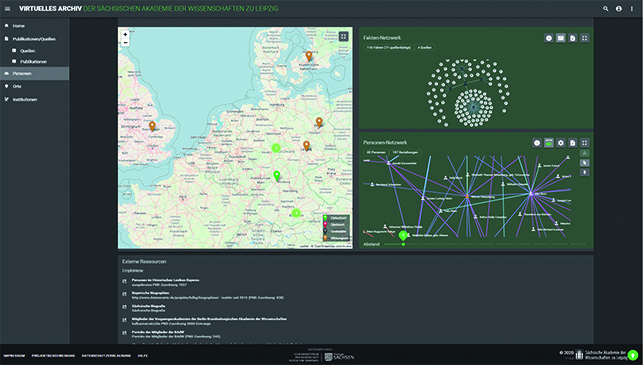Select the orange central person node in Personen-Netzwerk
This screenshot has width=643, height=365.
point(467,197)
